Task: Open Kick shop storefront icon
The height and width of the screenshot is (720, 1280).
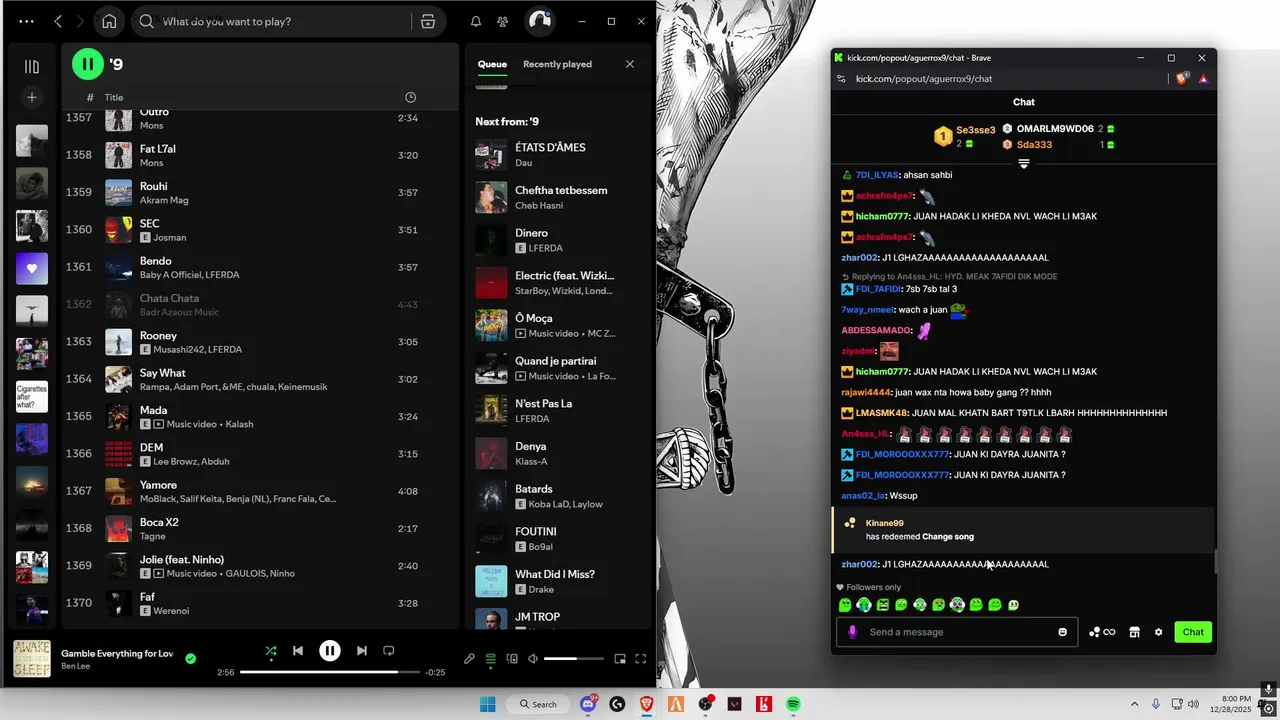Action: click(x=1134, y=632)
